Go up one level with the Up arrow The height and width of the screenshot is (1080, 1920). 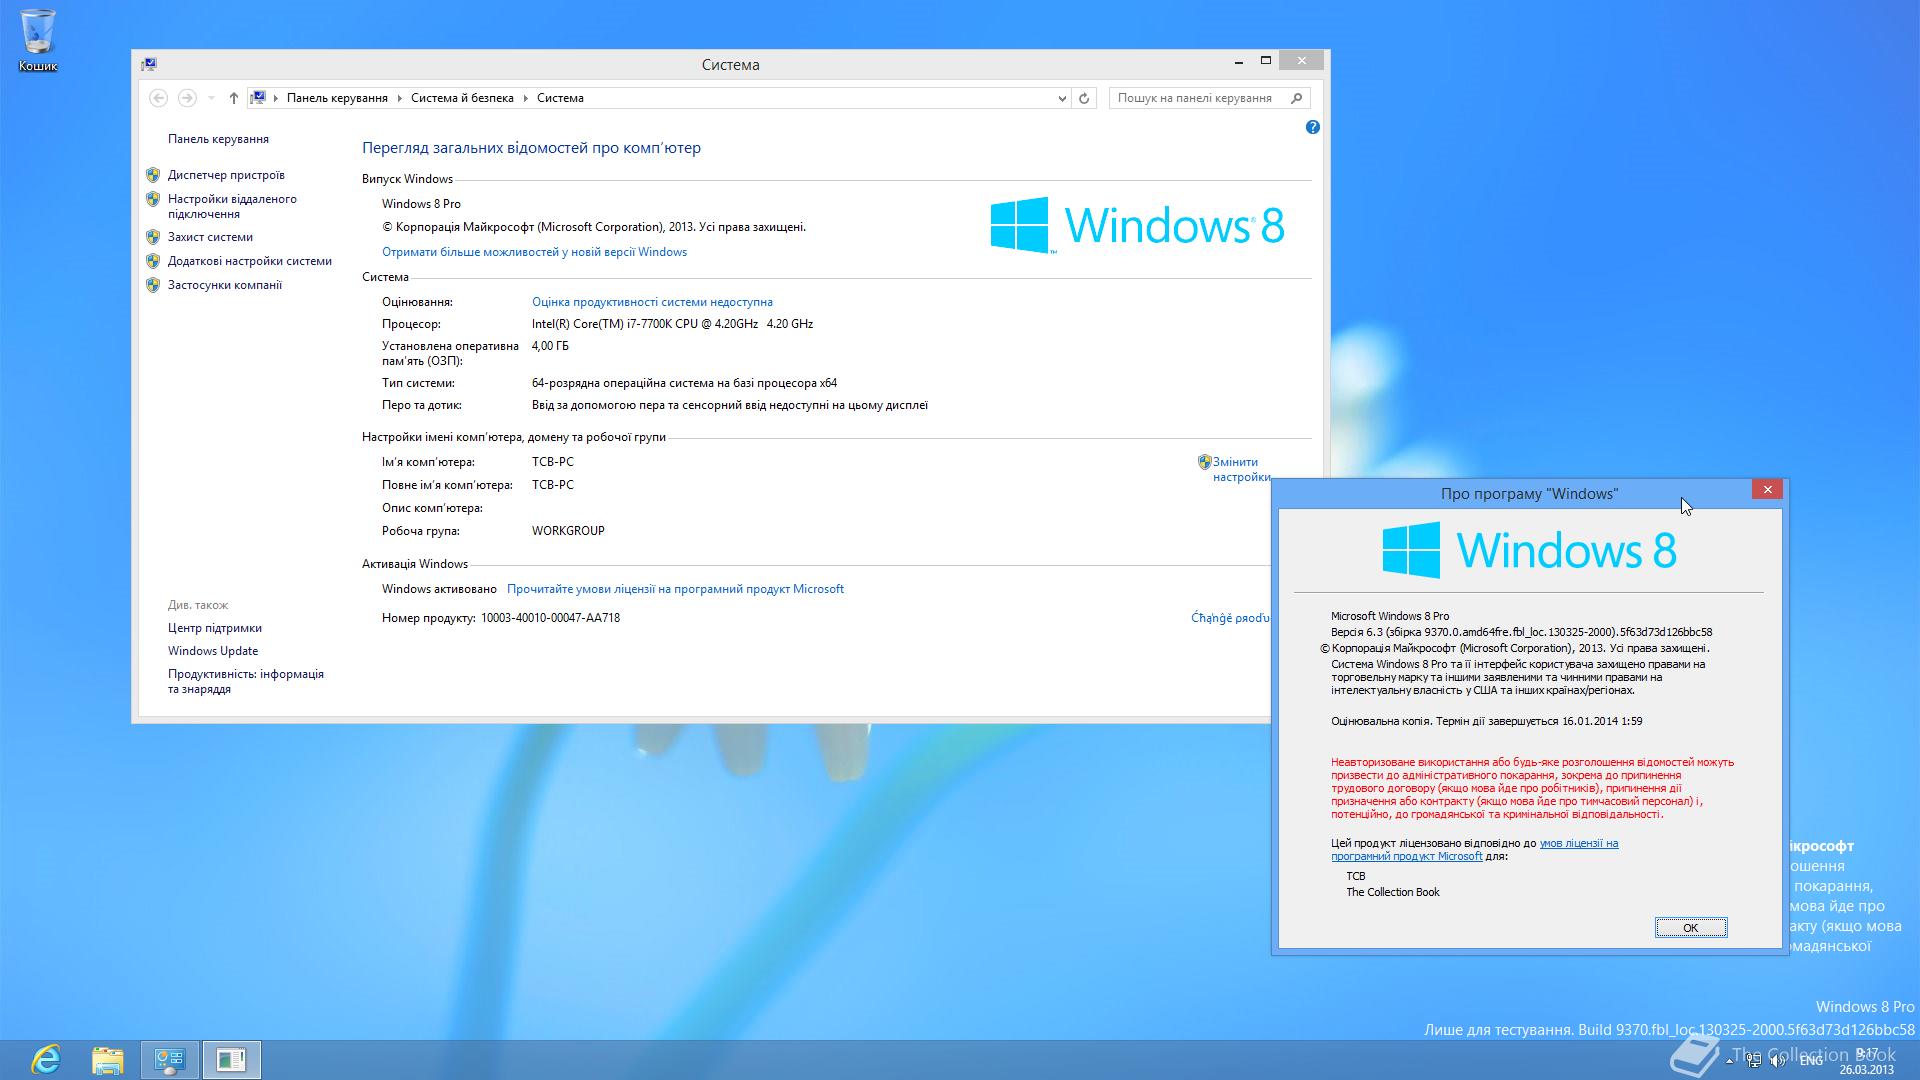point(233,98)
